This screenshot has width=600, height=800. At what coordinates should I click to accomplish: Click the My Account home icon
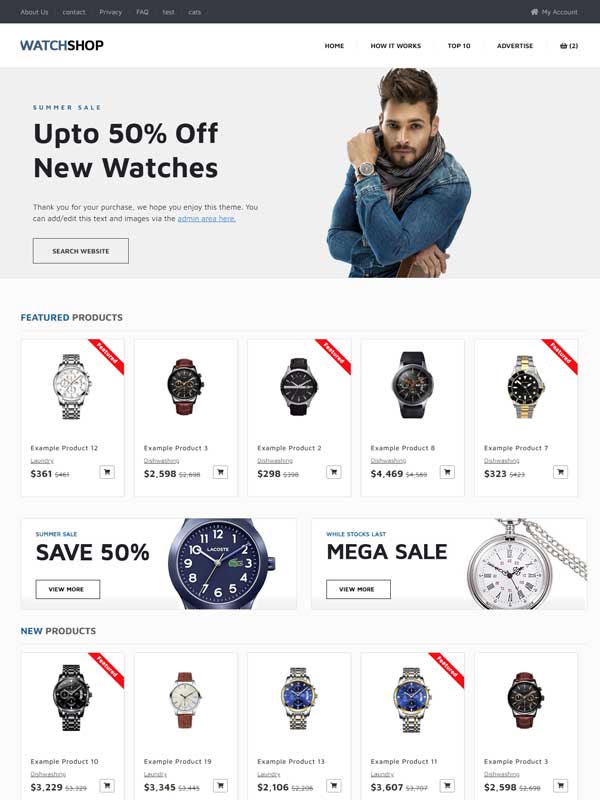(534, 12)
